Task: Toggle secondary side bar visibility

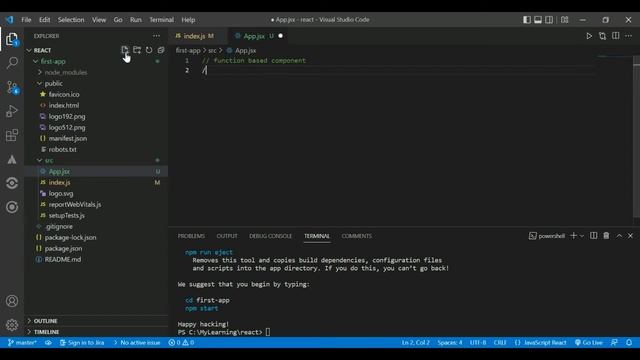Action: point(549,20)
